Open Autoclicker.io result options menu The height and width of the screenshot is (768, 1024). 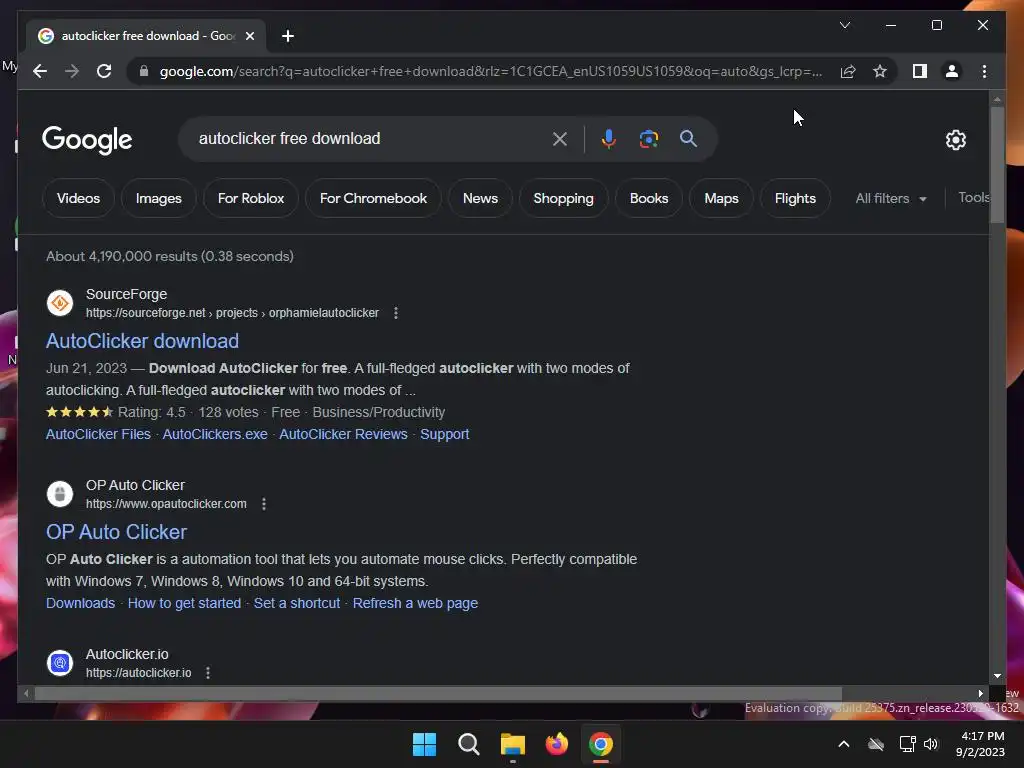tap(208, 673)
